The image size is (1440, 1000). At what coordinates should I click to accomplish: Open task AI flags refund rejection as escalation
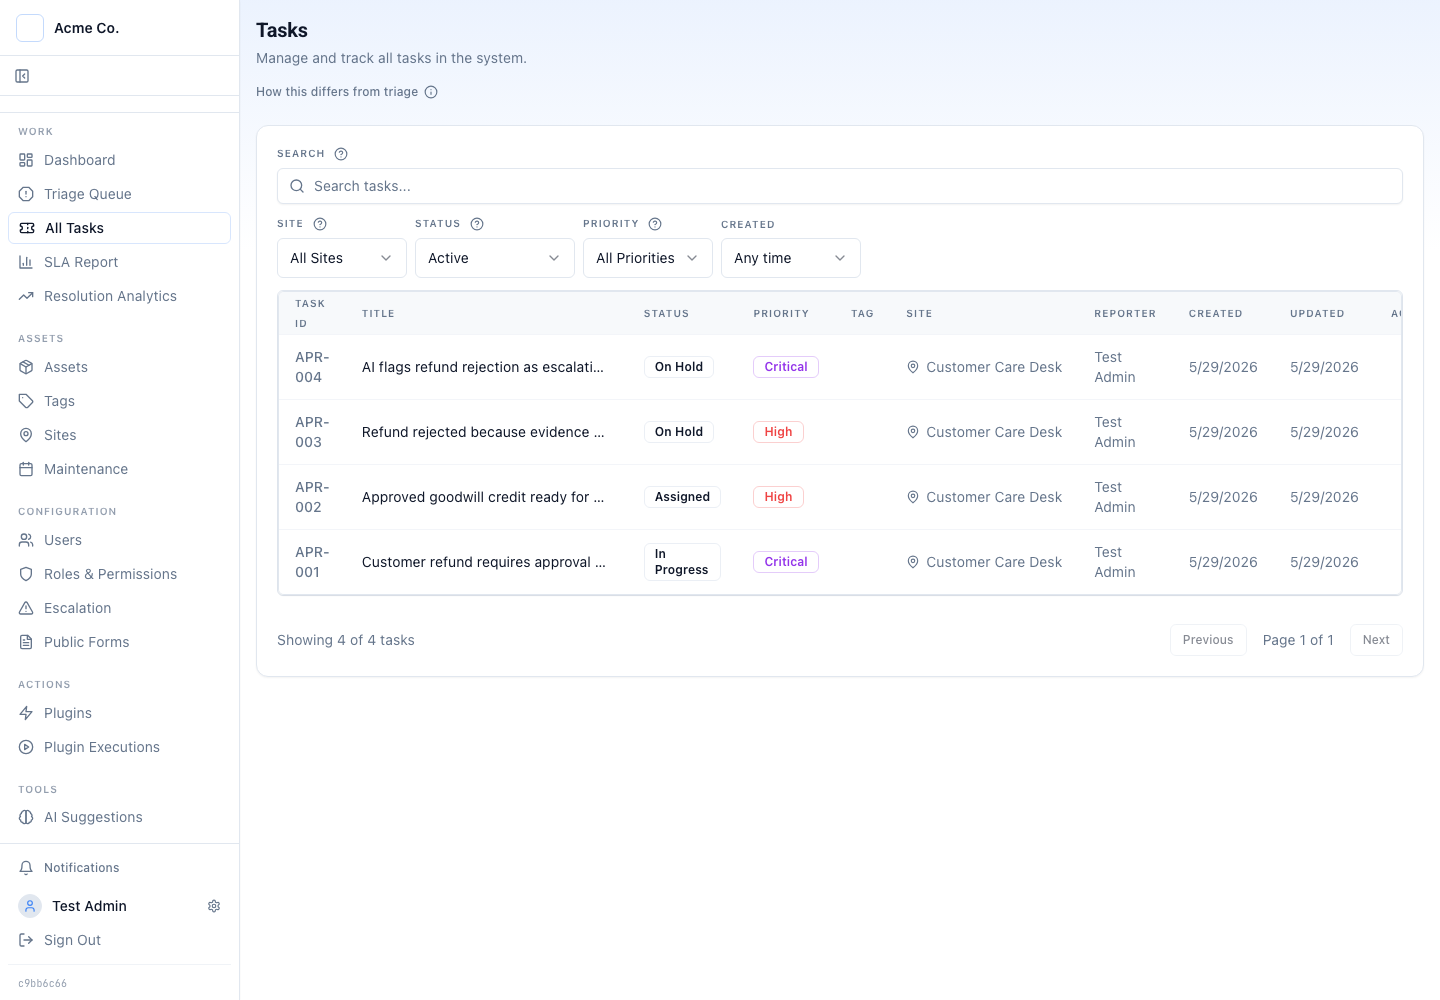(x=483, y=367)
